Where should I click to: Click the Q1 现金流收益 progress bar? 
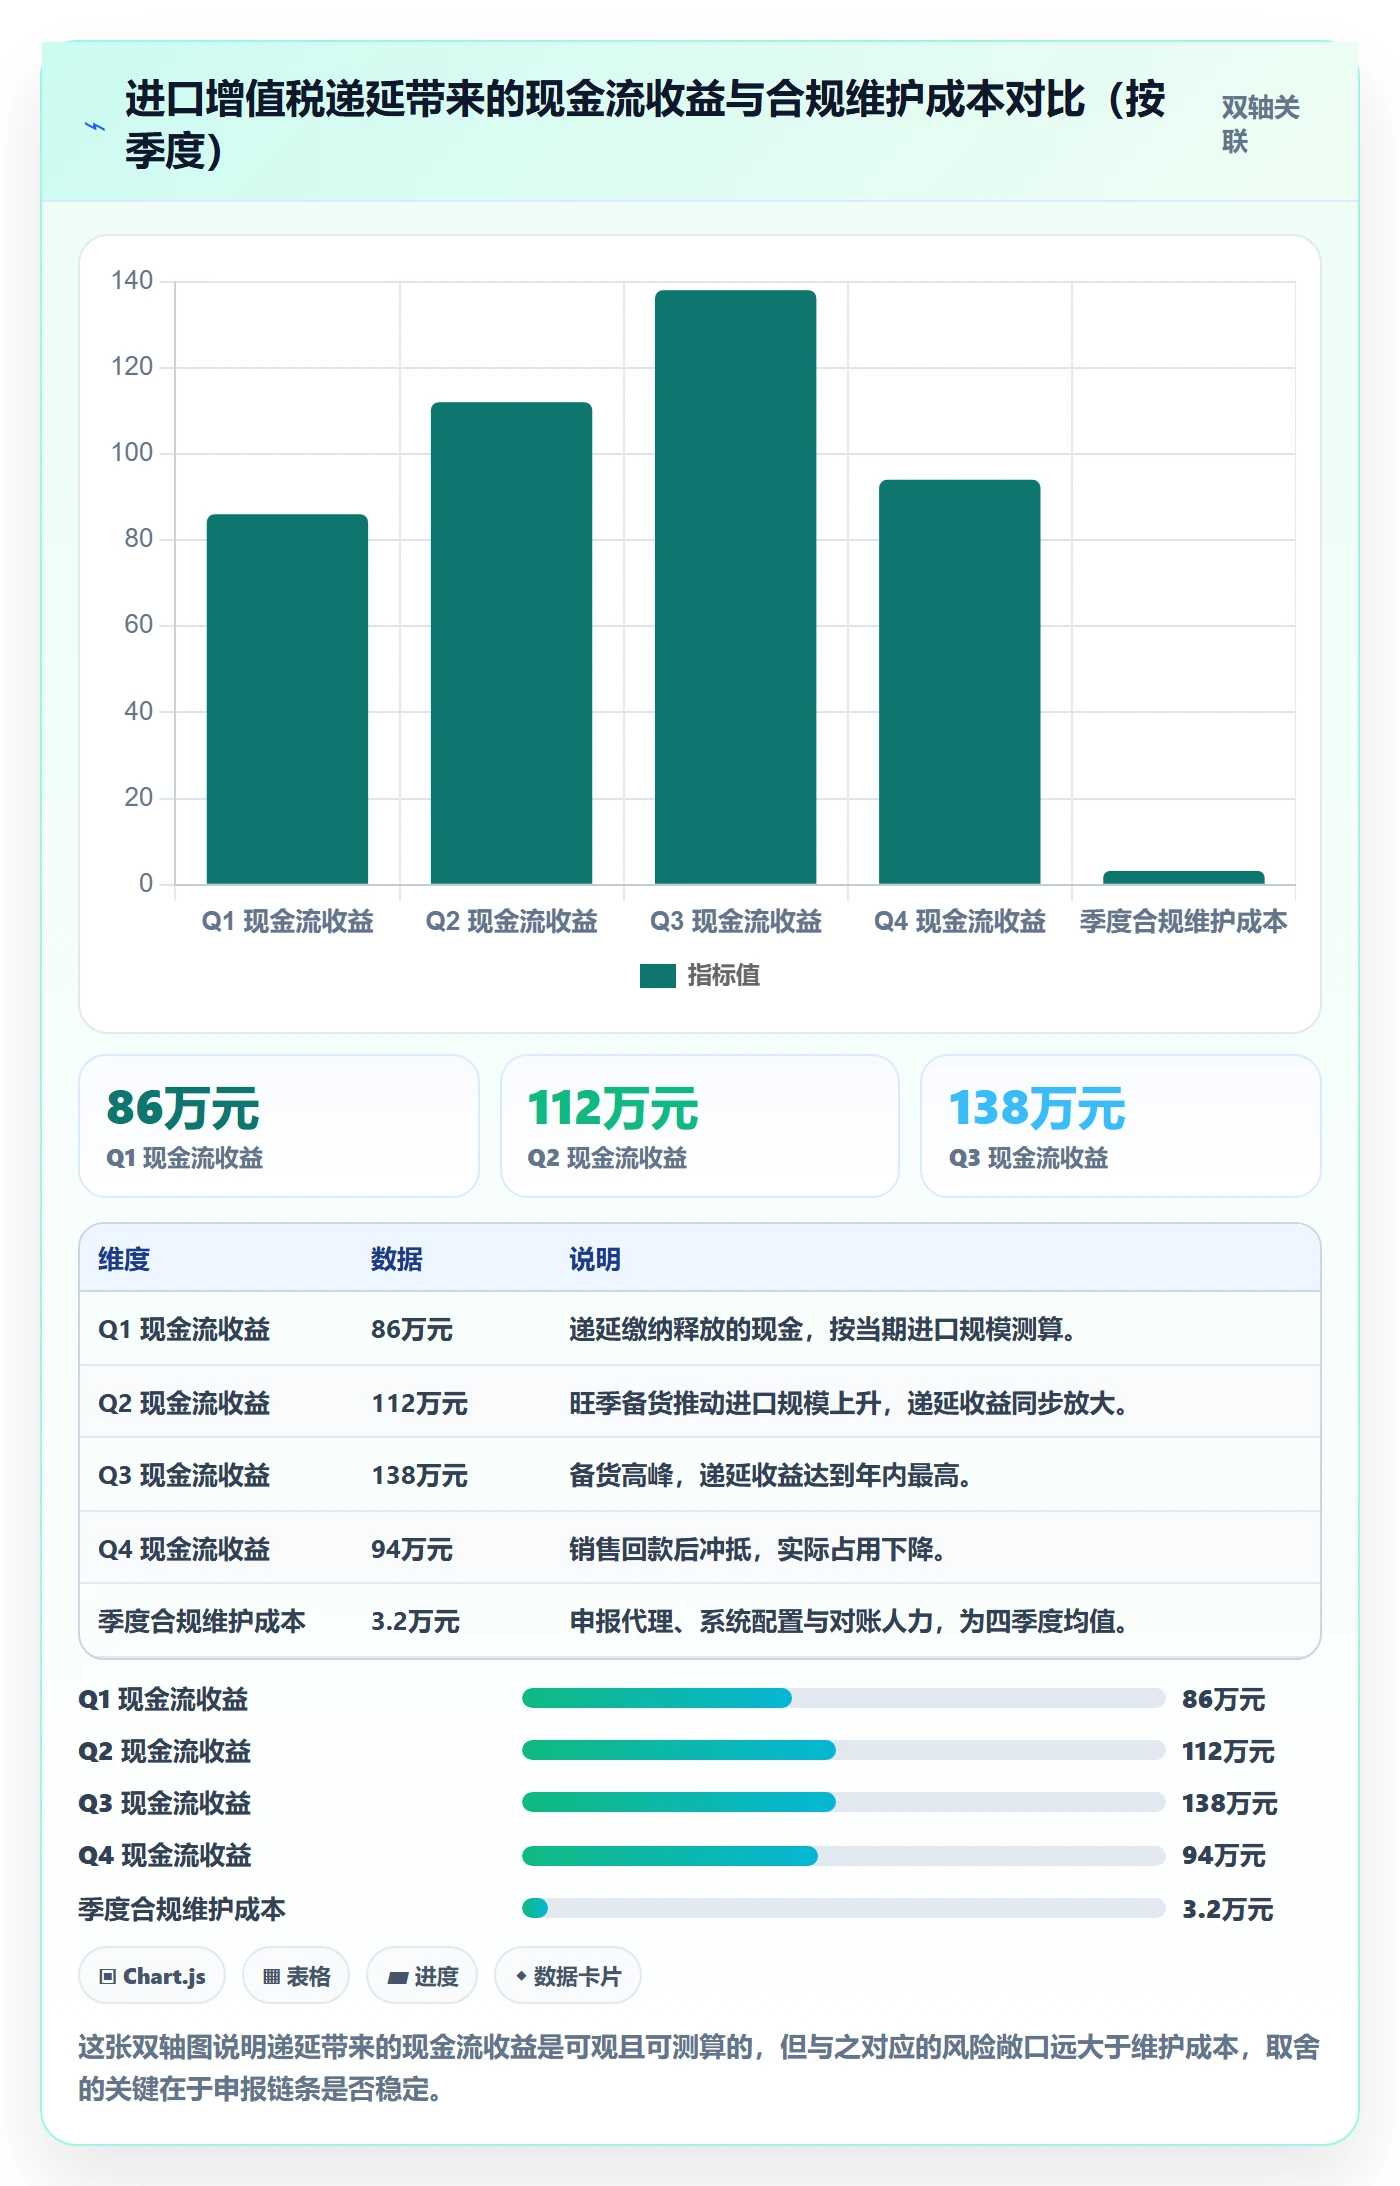843,1698
